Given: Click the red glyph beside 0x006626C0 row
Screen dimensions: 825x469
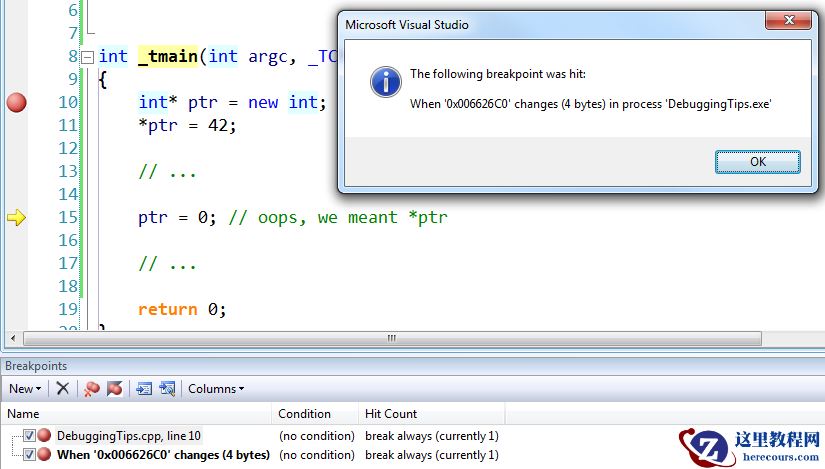Looking at the screenshot, I should point(45,454).
